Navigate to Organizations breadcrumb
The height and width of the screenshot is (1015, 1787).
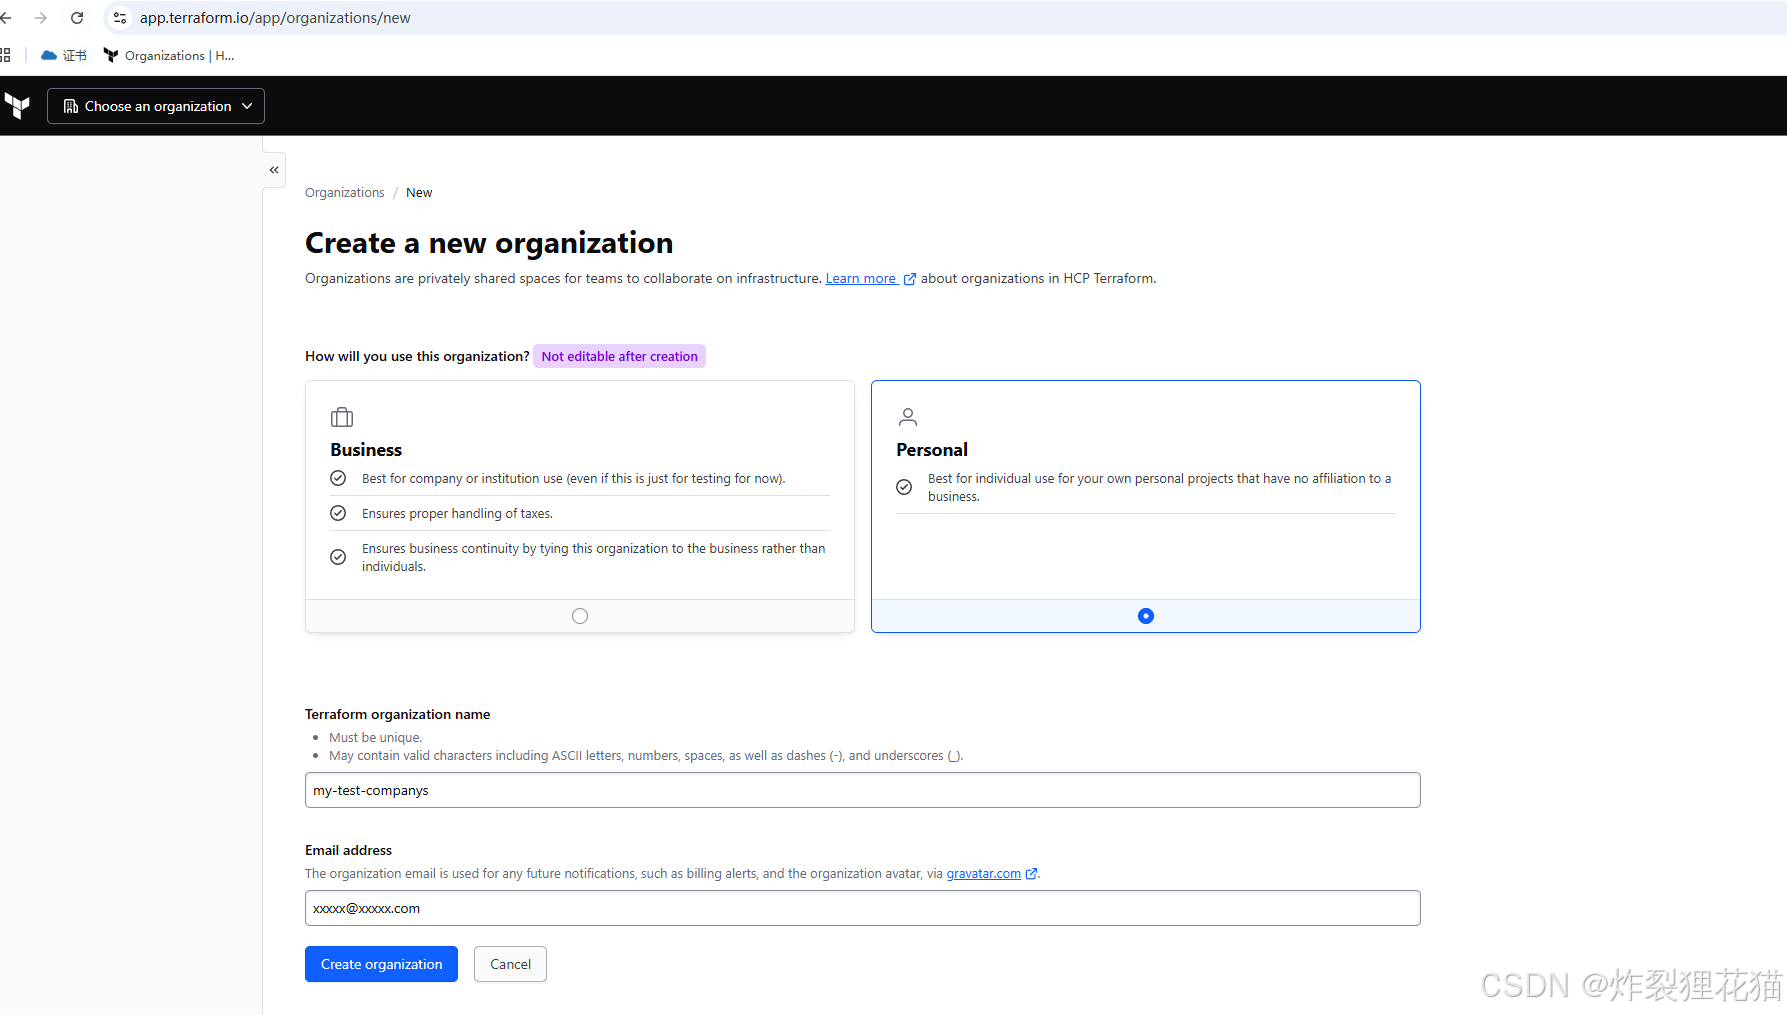tap(344, 193)
